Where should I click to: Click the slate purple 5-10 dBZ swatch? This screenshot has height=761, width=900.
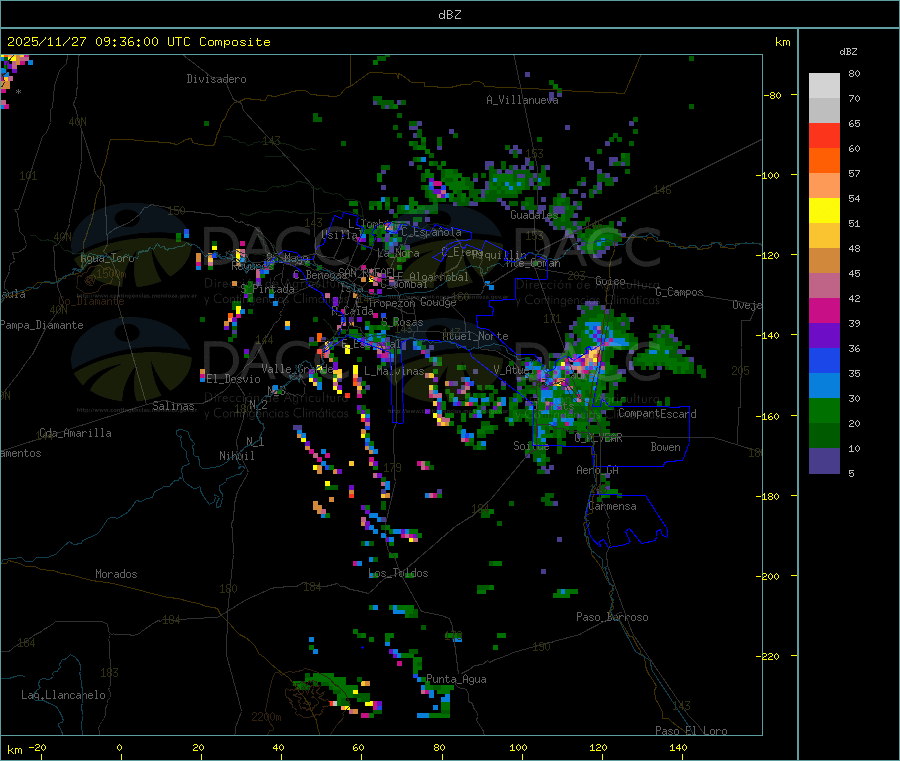(824, 460)
